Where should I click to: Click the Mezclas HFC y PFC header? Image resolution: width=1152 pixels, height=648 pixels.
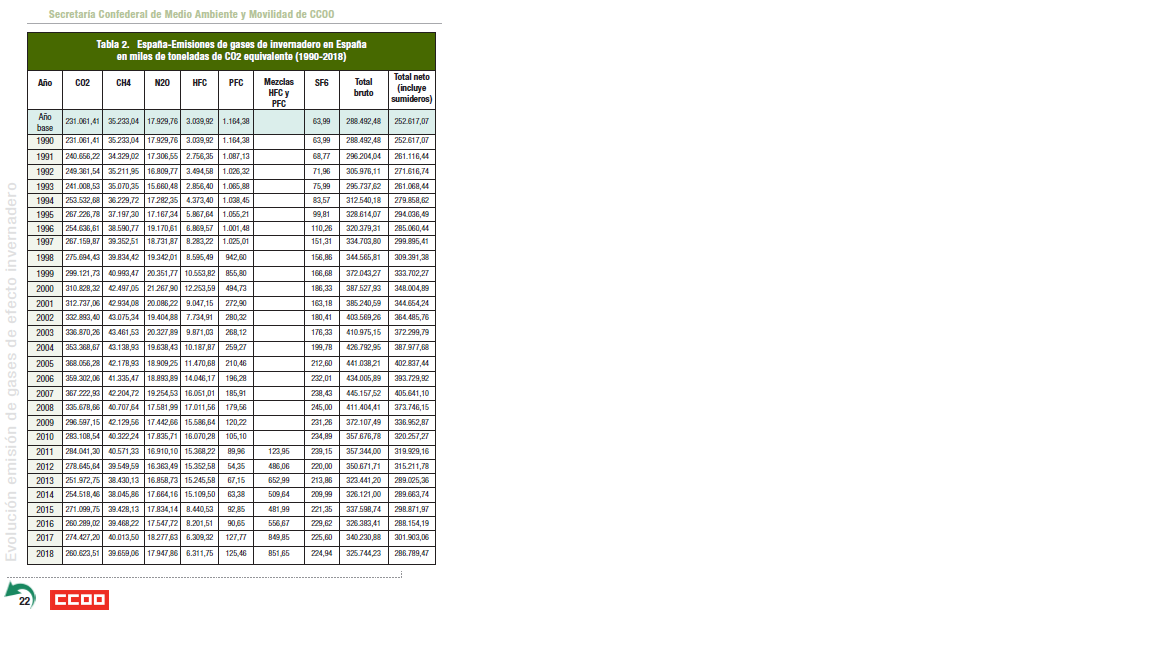pyautogui.click(x=279, y=93)
